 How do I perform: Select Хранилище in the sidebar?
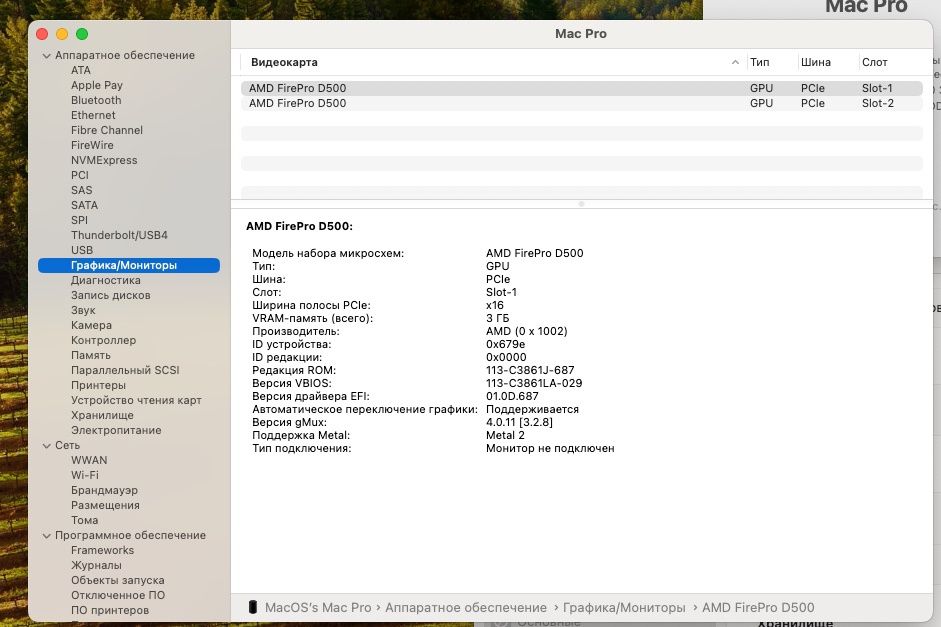coord(102,415)
